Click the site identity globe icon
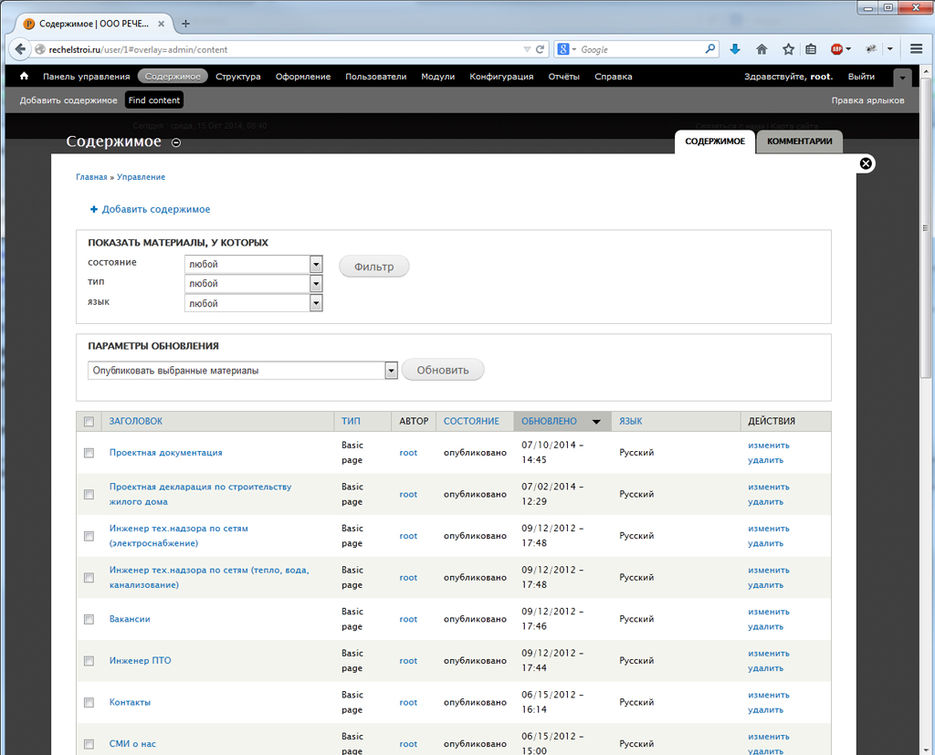Screen dimensions: 935x755 tap(40, 49)
